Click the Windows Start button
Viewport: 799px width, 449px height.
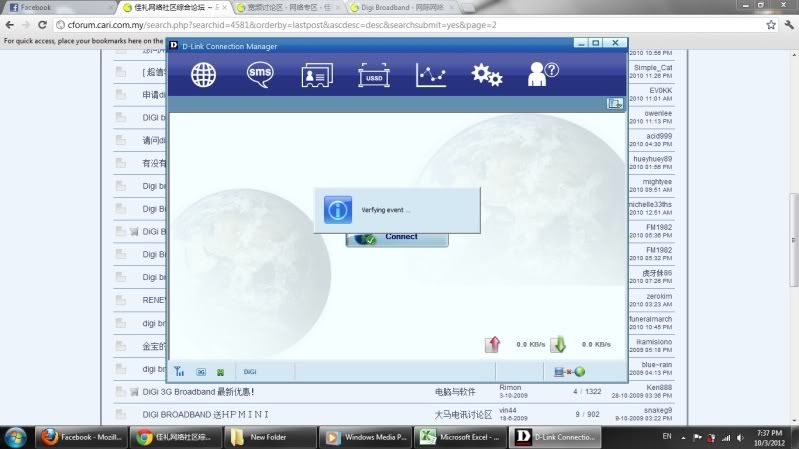pyautogui.click(x=17, y=437)
